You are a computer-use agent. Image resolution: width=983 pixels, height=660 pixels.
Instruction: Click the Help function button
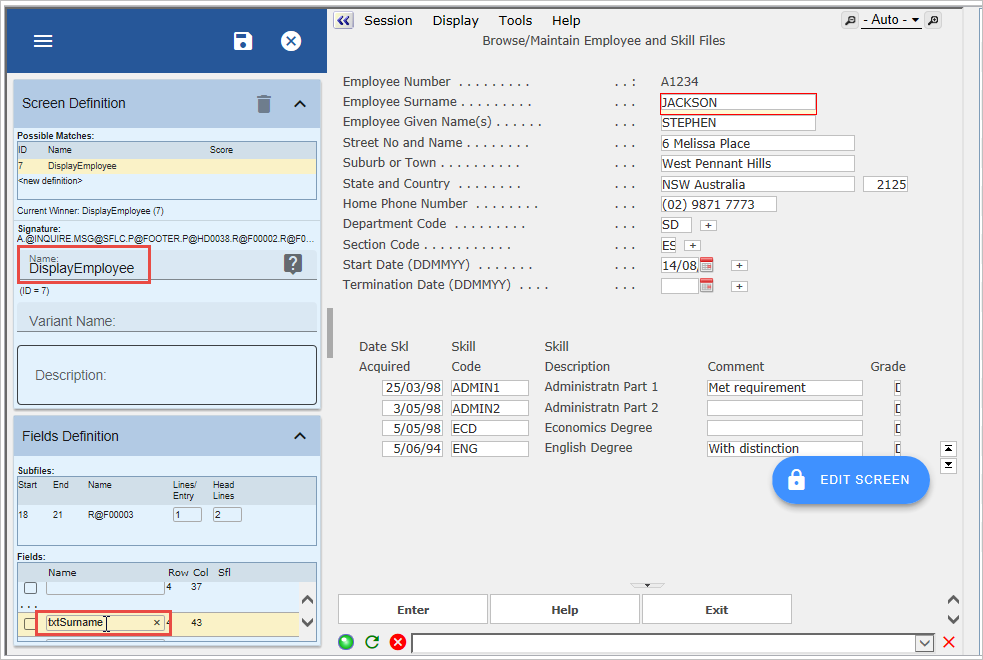[x=564, y=610]
